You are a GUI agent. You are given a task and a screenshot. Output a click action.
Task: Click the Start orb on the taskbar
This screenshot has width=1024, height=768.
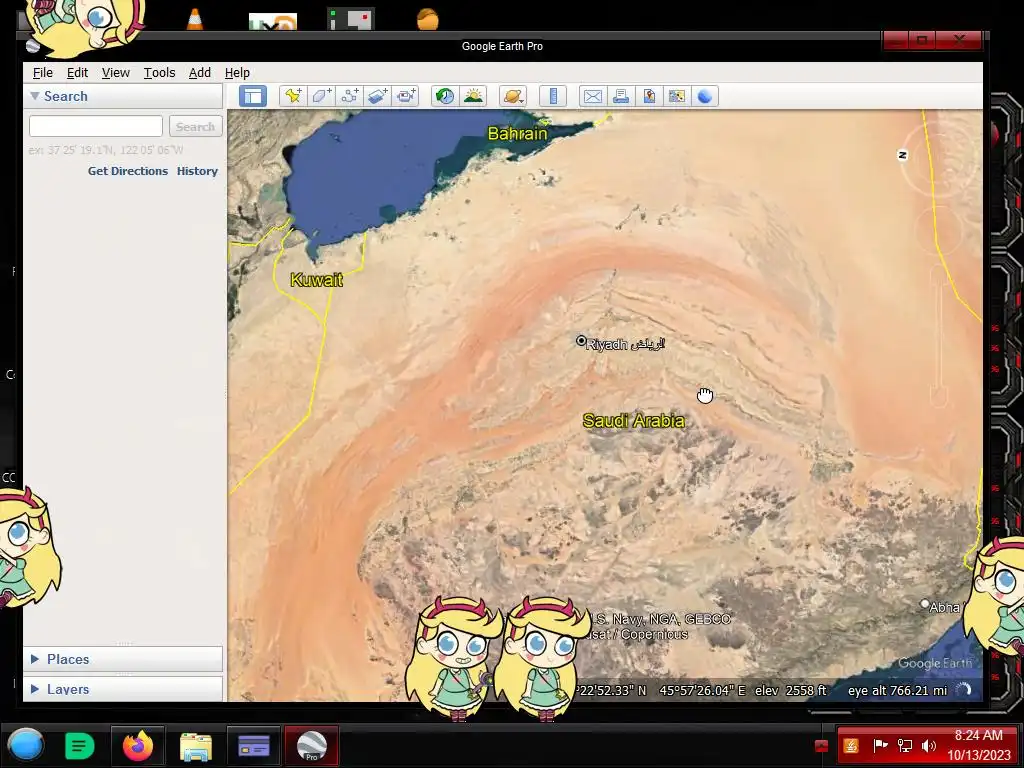coord(26,745)
